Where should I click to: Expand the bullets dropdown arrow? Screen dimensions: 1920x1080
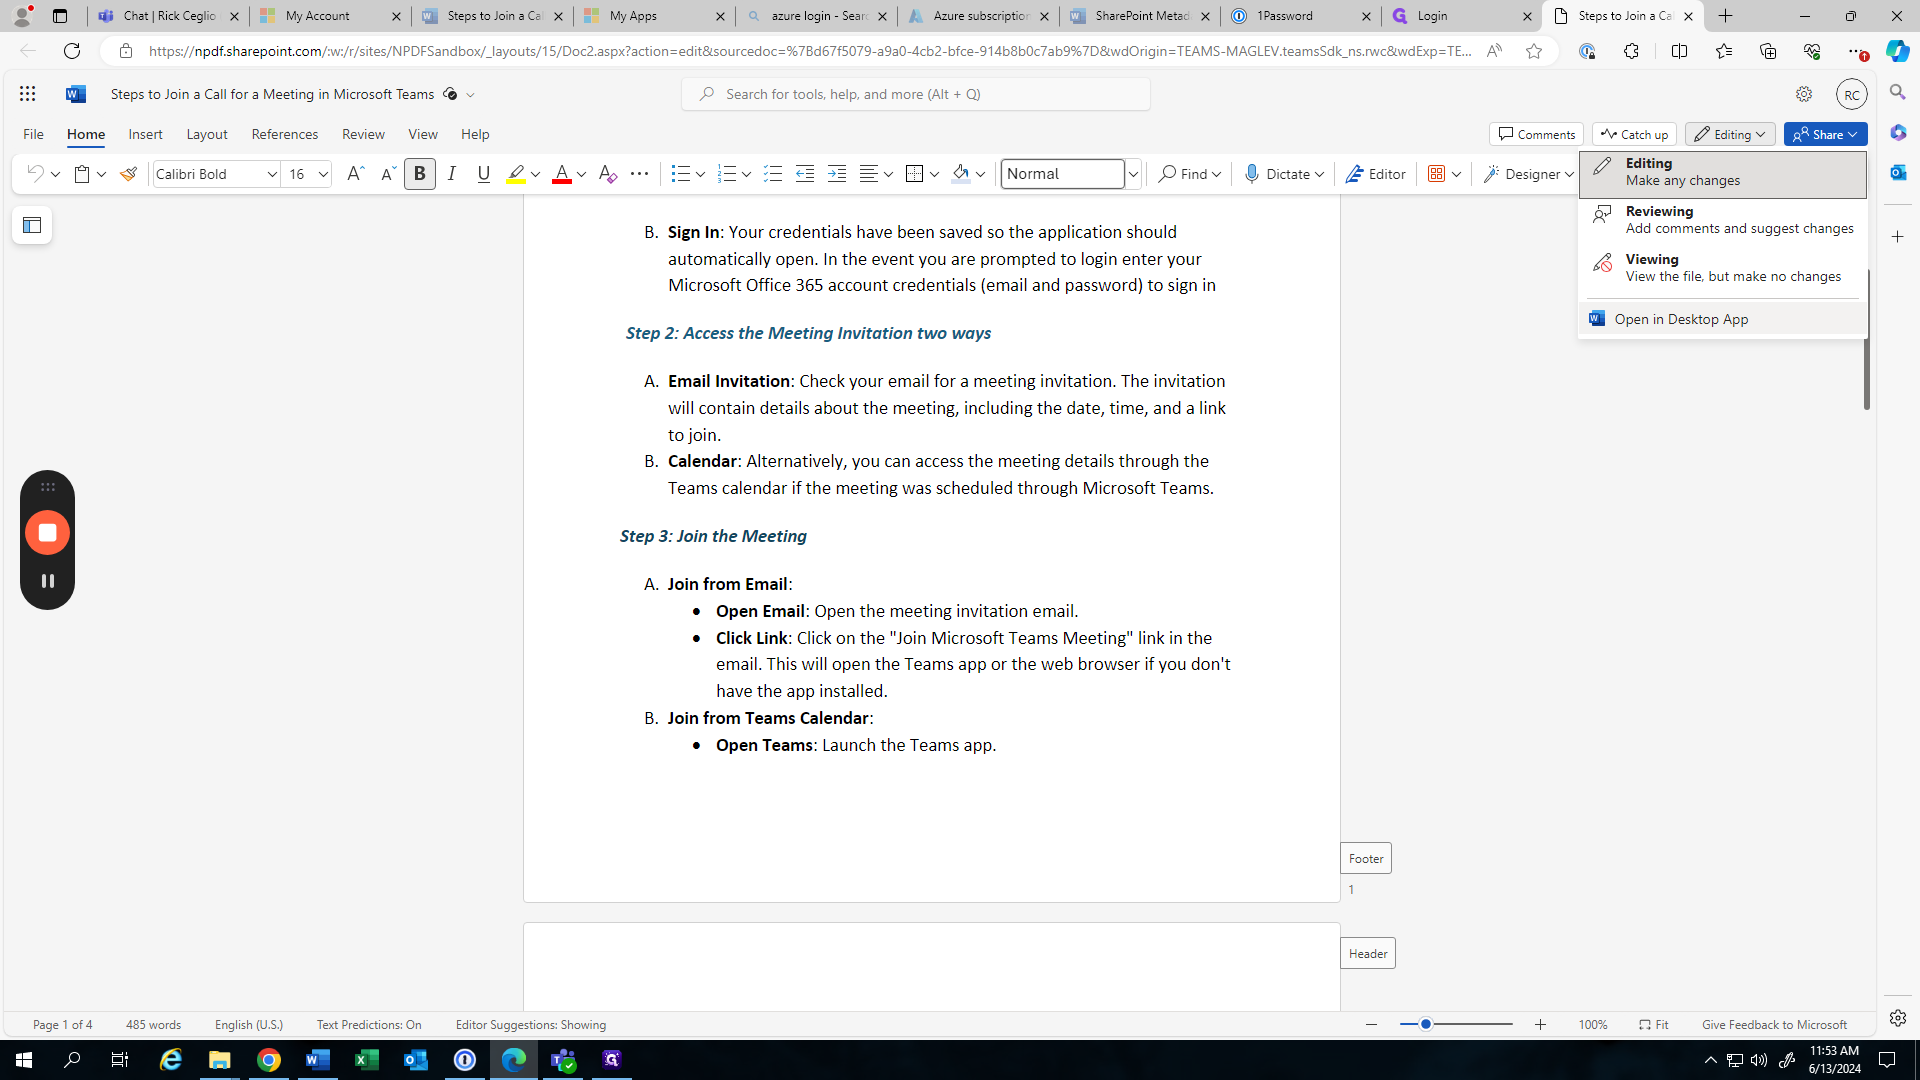coord(701,174)
